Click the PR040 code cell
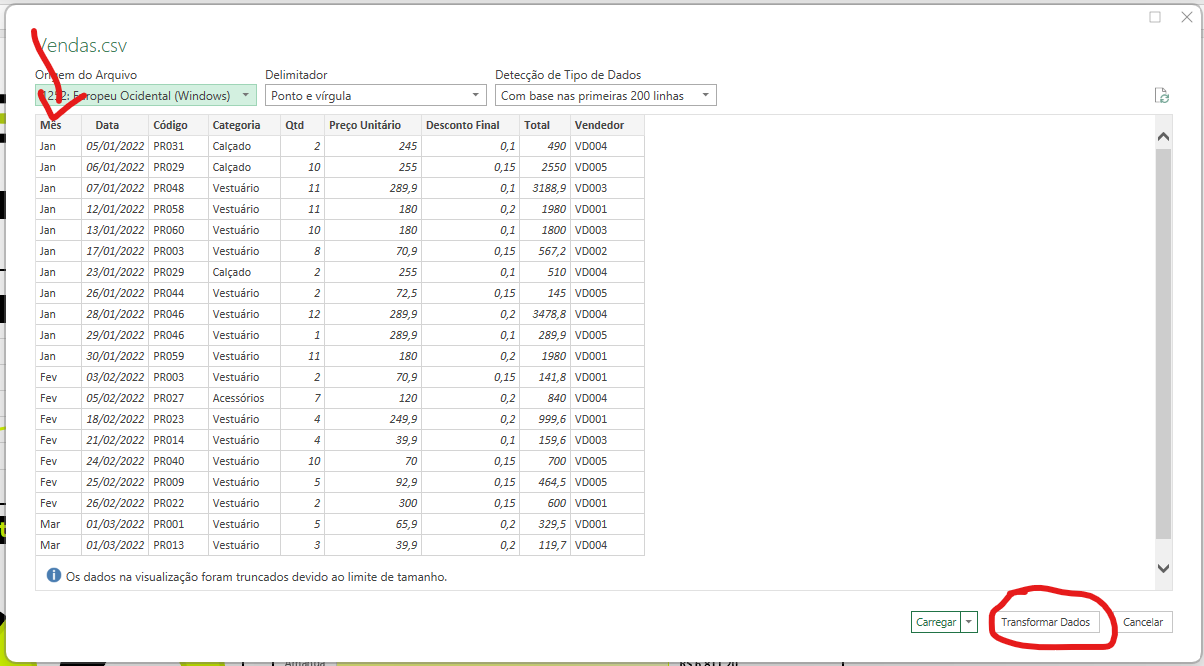 tap(179, 461)
